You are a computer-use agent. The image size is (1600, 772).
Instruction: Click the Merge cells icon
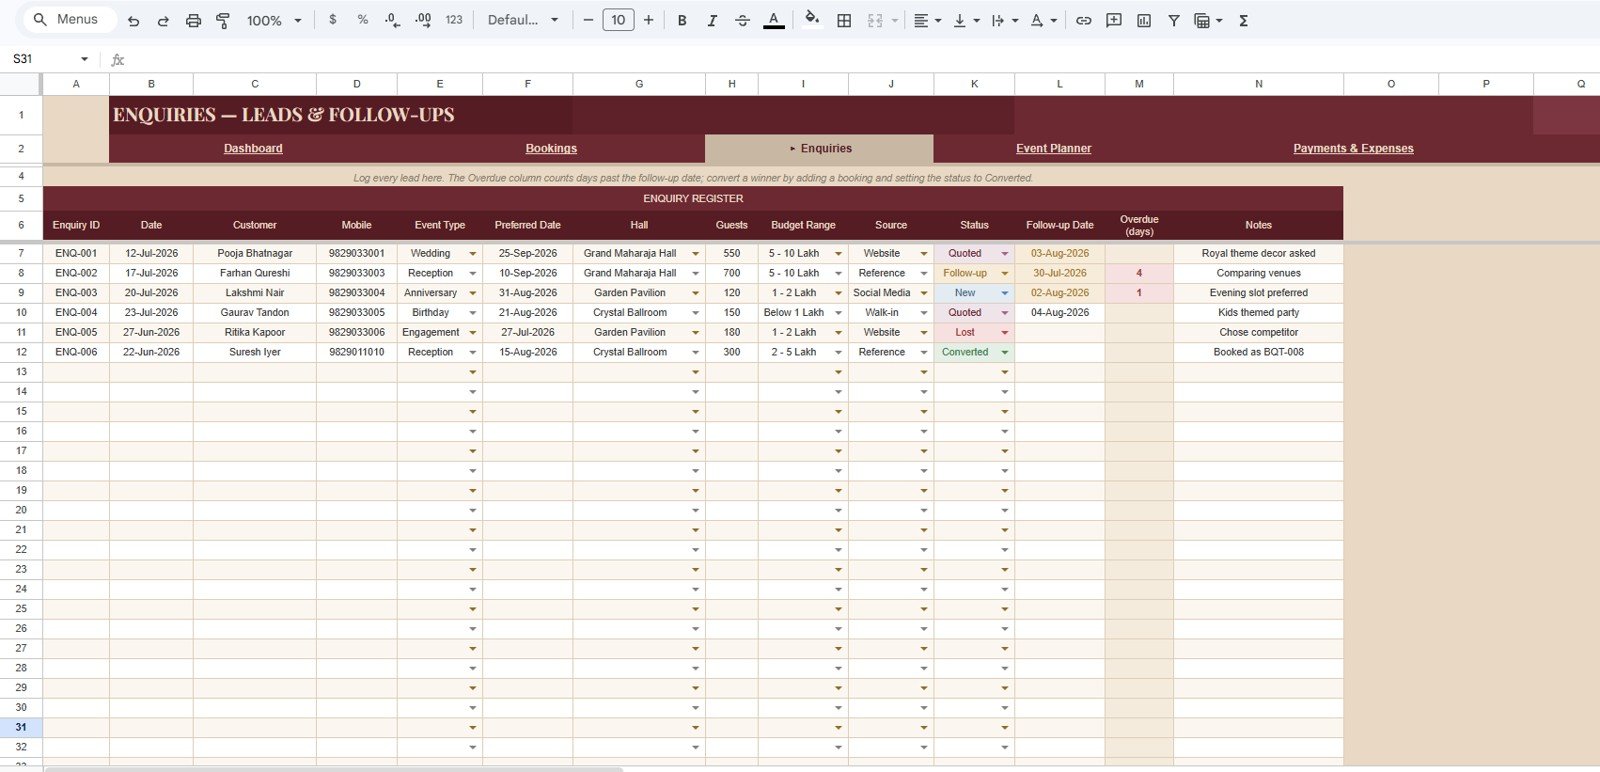[875, 20]
